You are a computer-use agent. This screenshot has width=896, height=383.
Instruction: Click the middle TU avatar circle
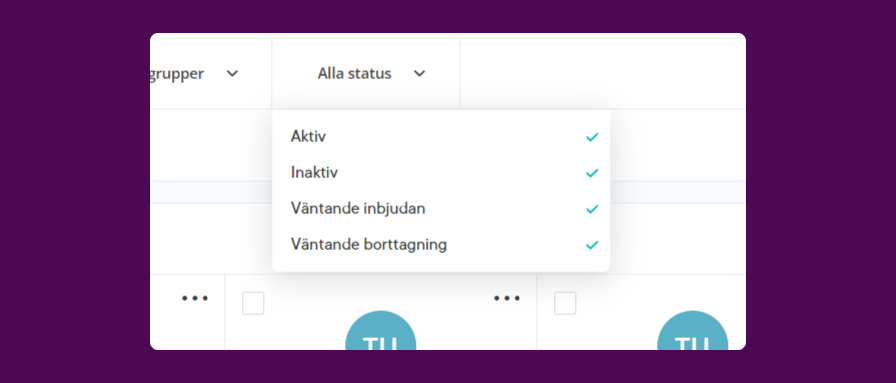click(381, 331)
